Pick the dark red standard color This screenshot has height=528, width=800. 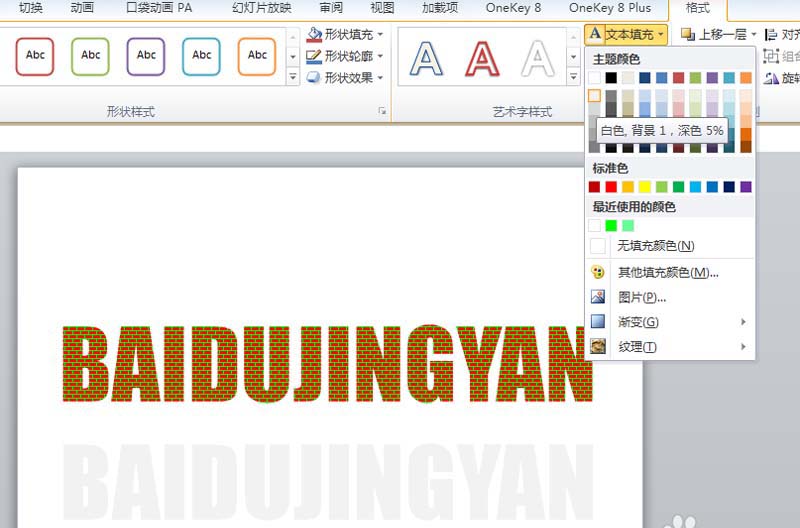coord(594,187)
